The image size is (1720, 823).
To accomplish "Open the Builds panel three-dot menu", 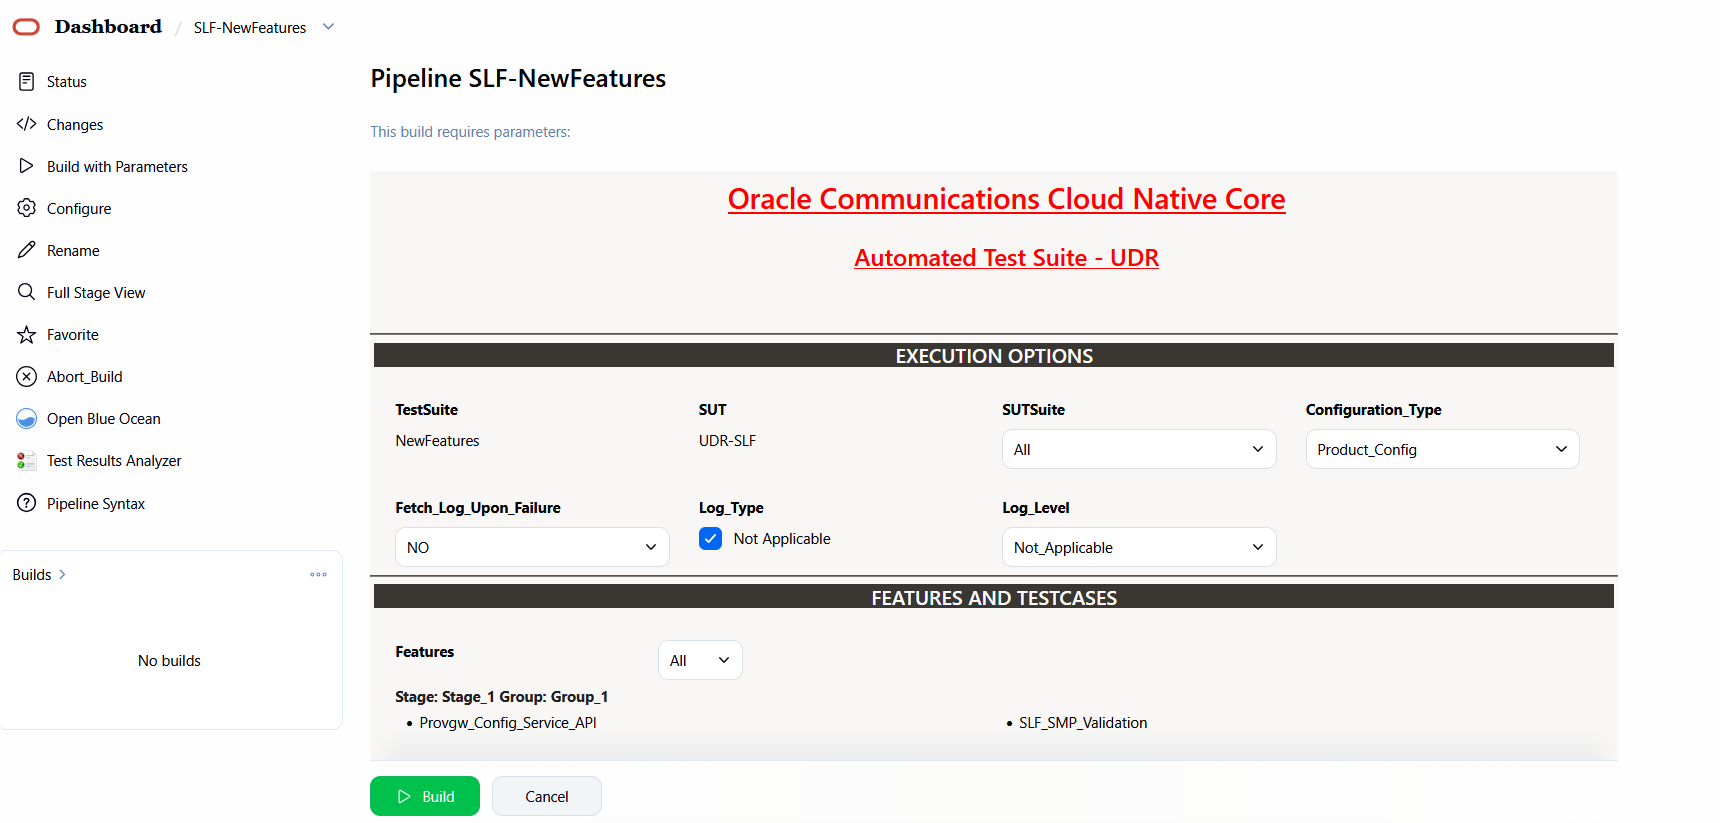I will tap(319, 574).
